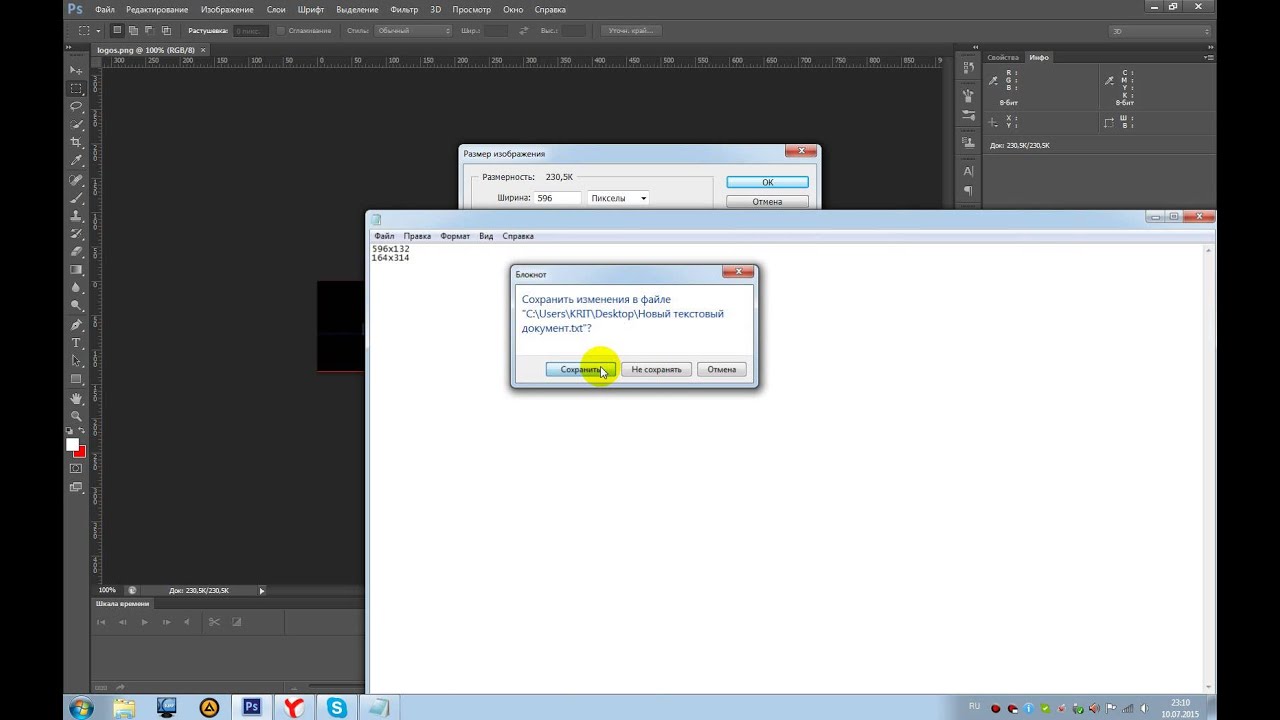Click the foreground color swatch
This screenshot has height=720, width=1280.
pos(72,445)
